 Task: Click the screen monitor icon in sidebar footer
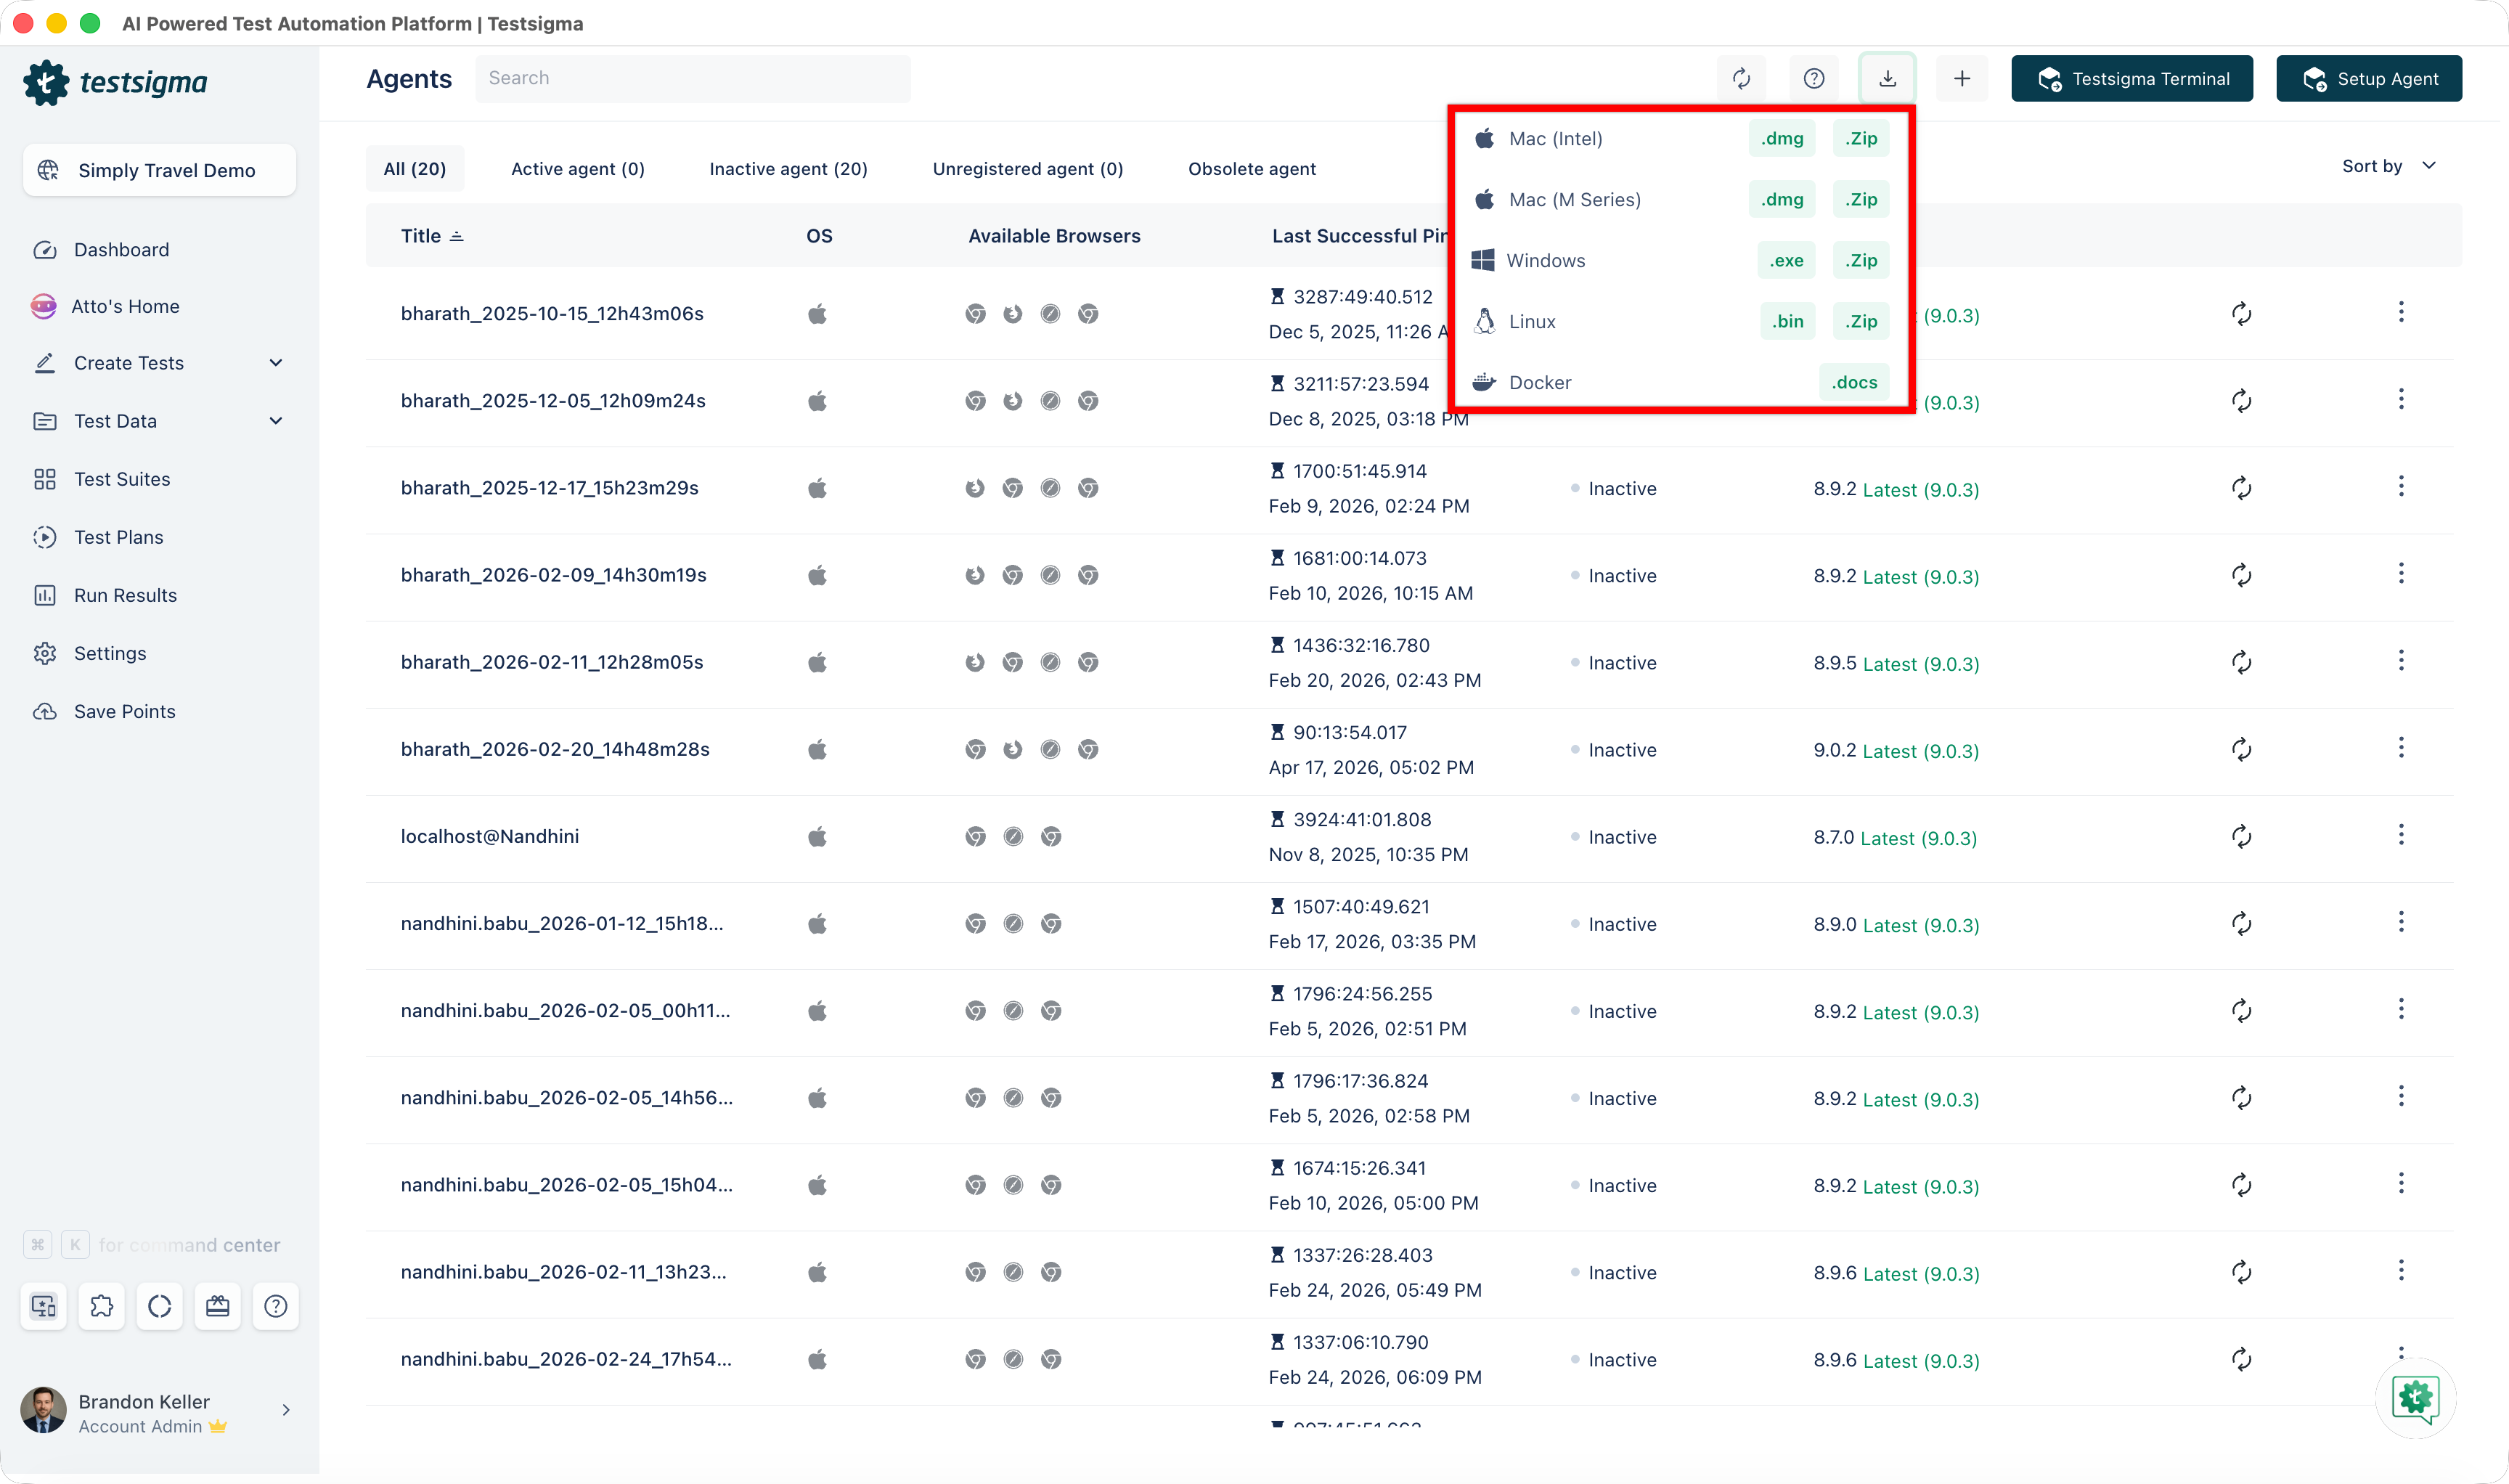click(x=43, y=1306)
